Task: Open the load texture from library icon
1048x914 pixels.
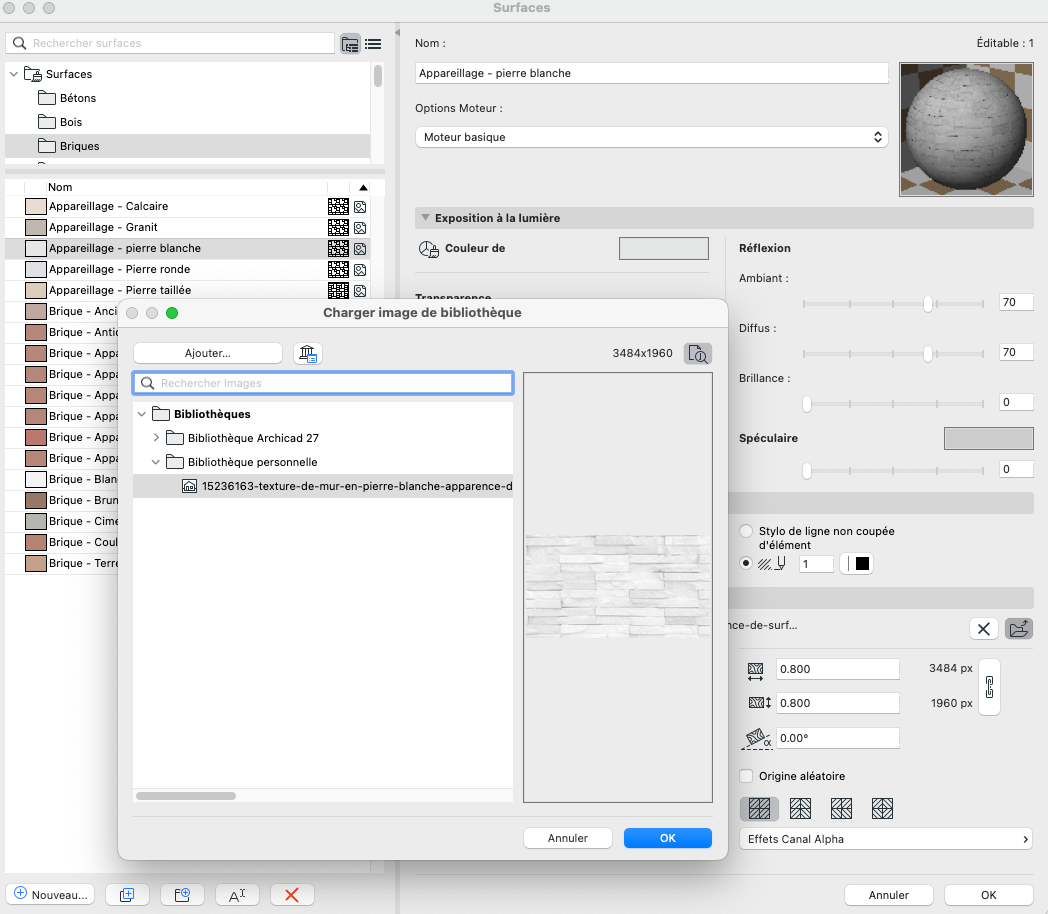Action: pos(1019,629)
